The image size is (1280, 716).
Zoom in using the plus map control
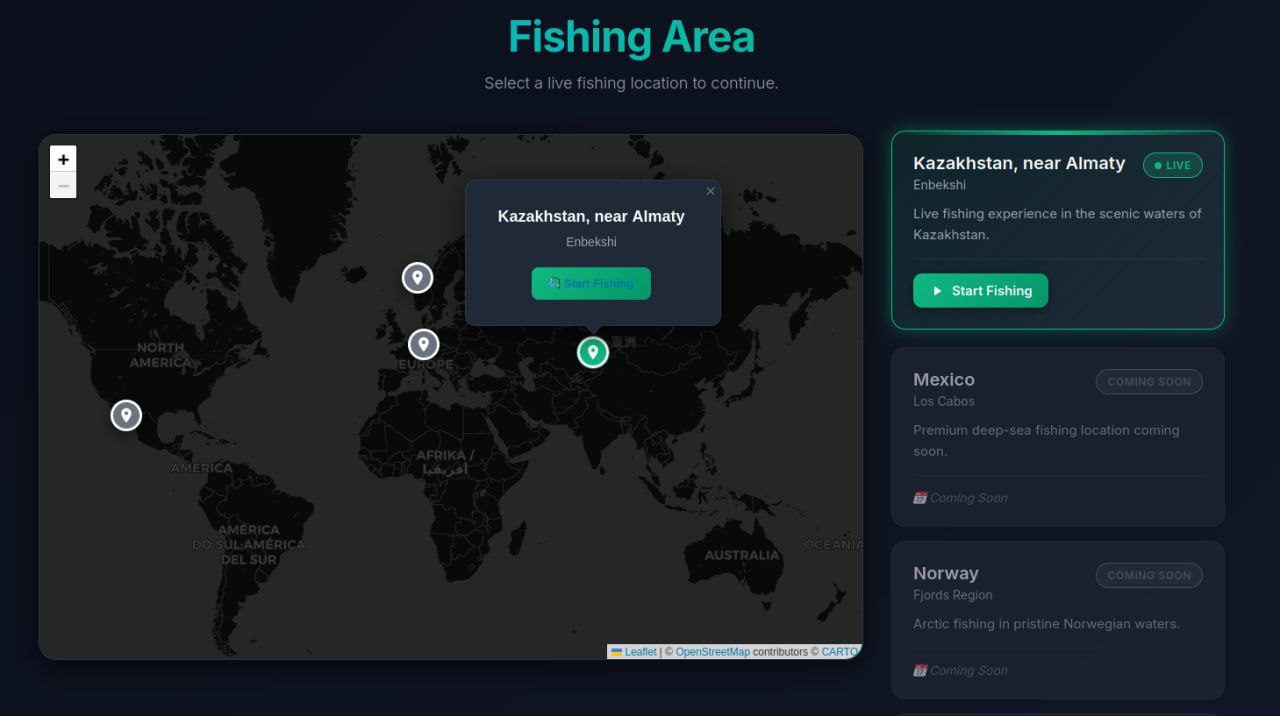tap(63, 158)
